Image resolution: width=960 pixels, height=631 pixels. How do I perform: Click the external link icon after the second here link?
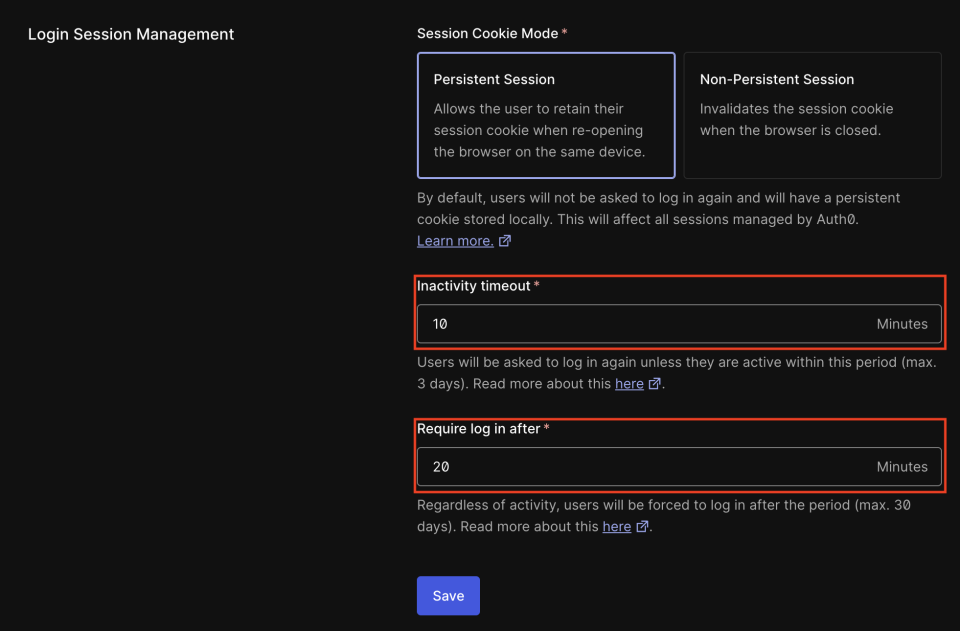tap(641, 526)
